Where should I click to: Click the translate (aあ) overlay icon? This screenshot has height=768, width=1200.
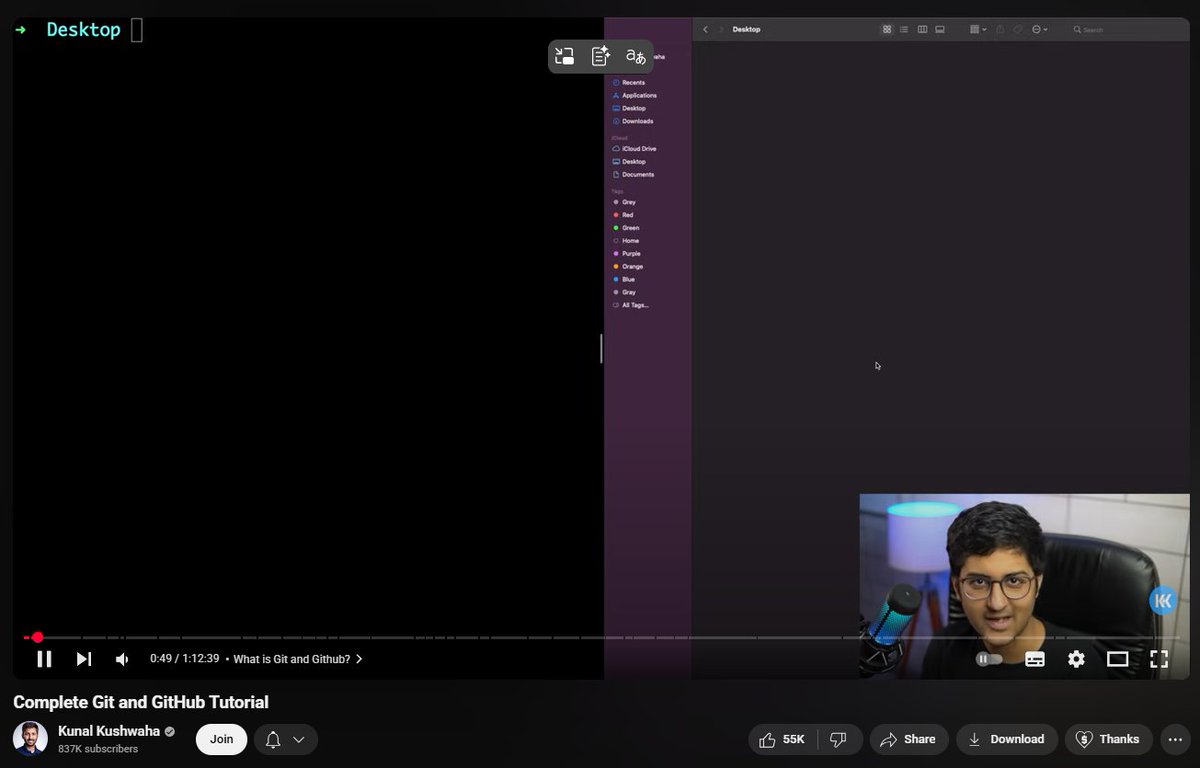tap(634, 56)
